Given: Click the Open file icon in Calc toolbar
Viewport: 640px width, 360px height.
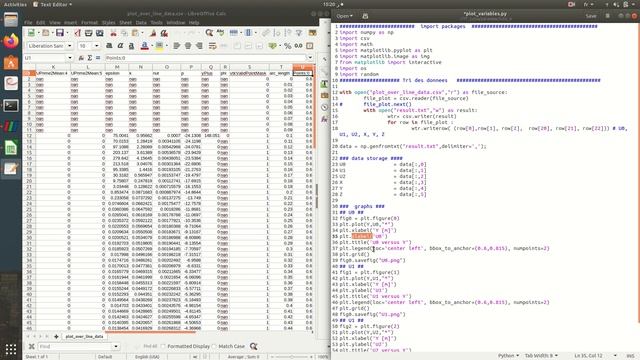Looking at the screenshot, I should [45, 33].
